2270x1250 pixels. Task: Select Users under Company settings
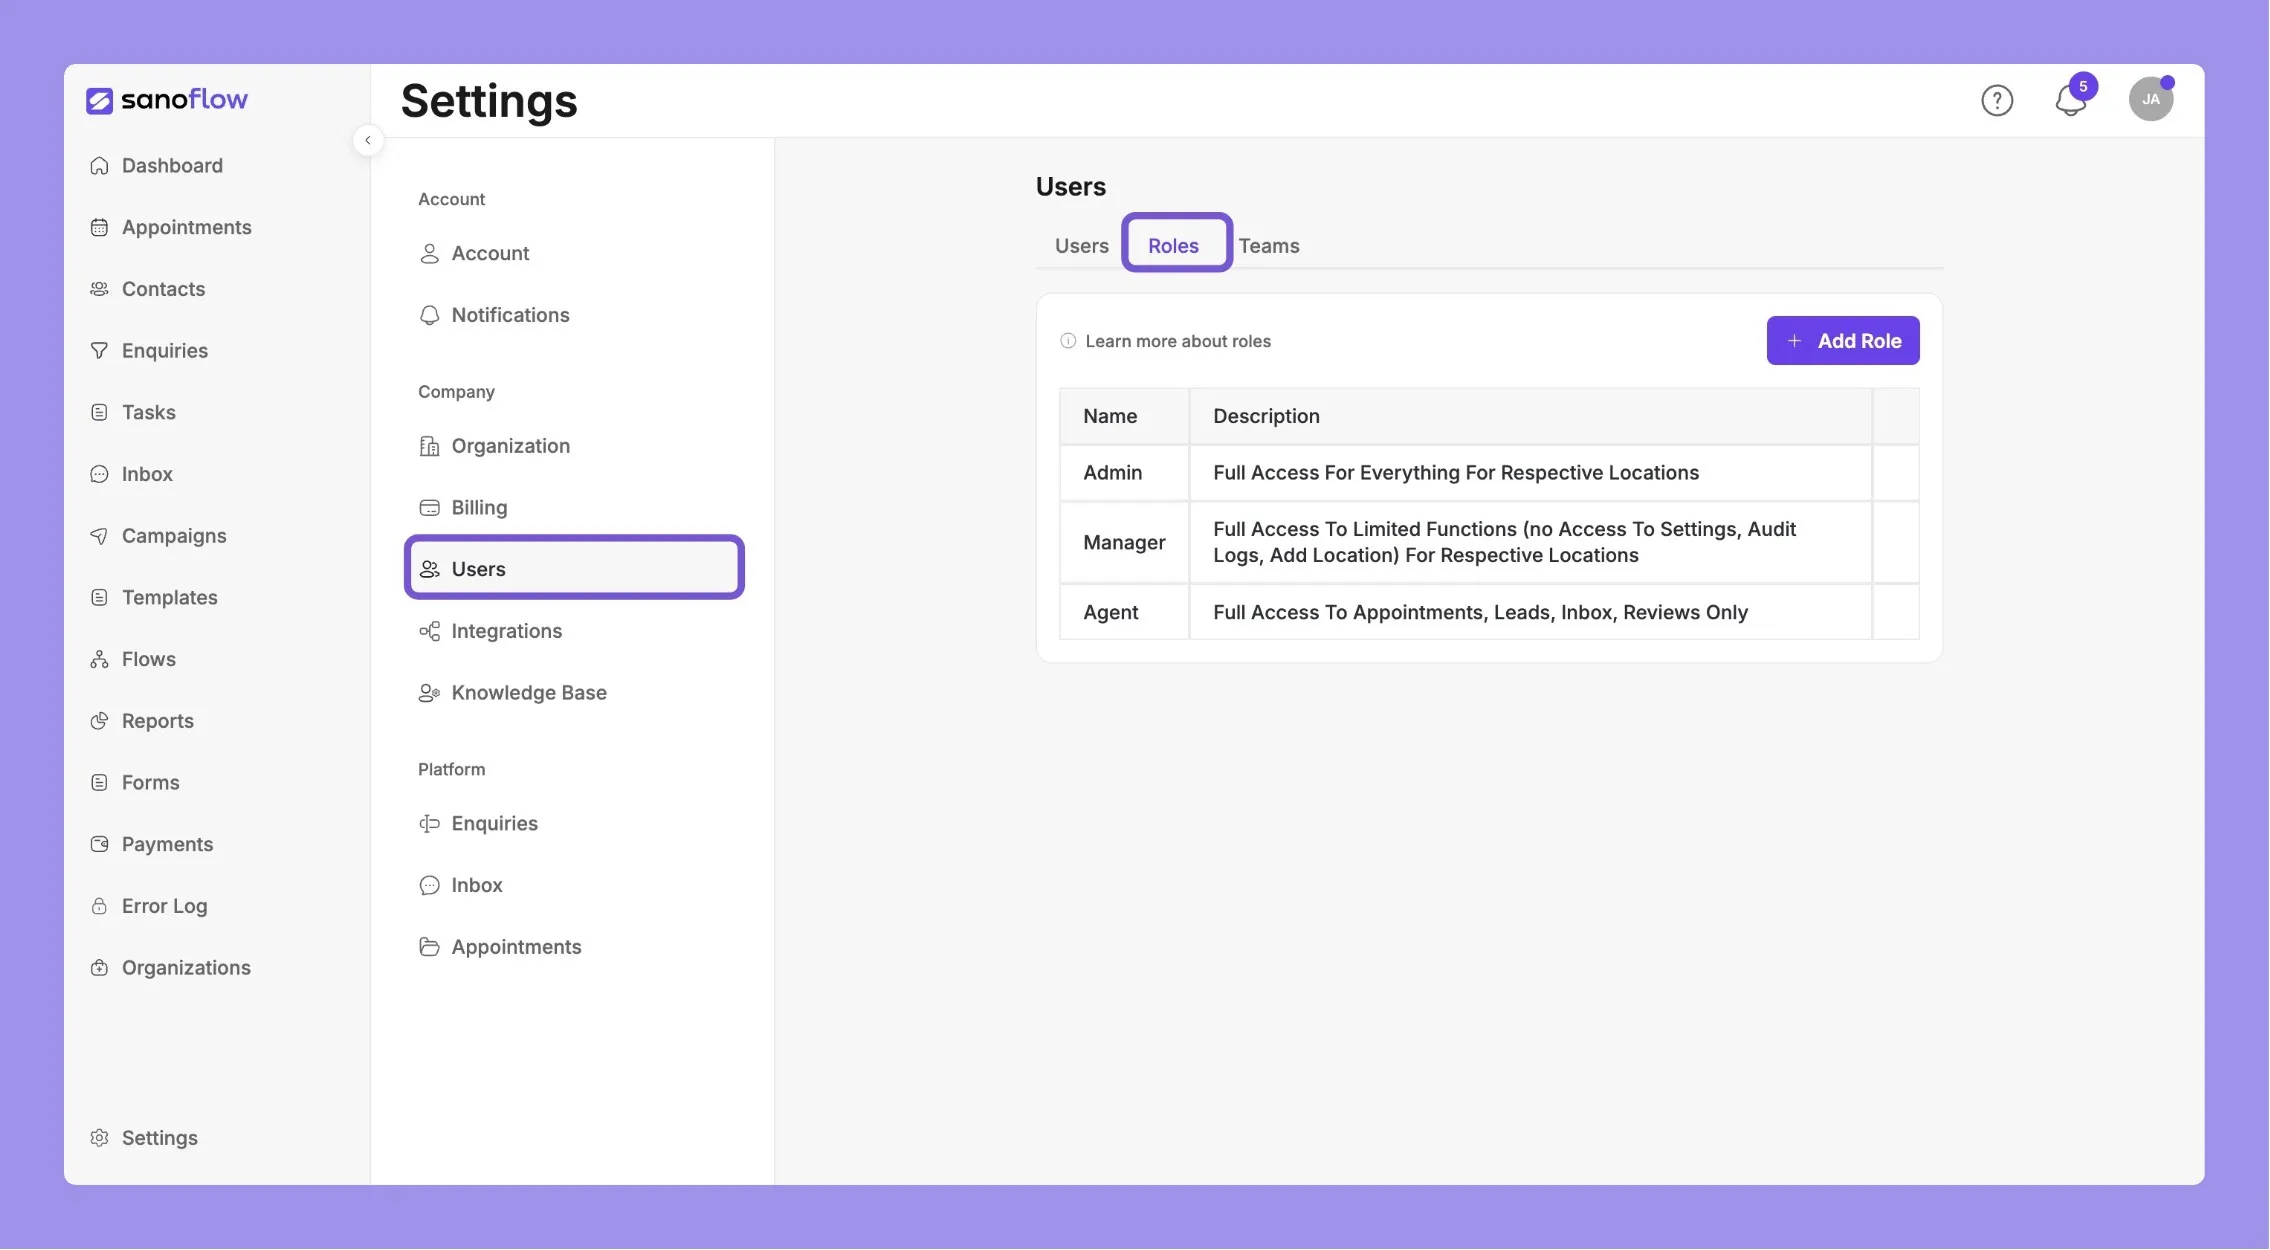(574, 568)
